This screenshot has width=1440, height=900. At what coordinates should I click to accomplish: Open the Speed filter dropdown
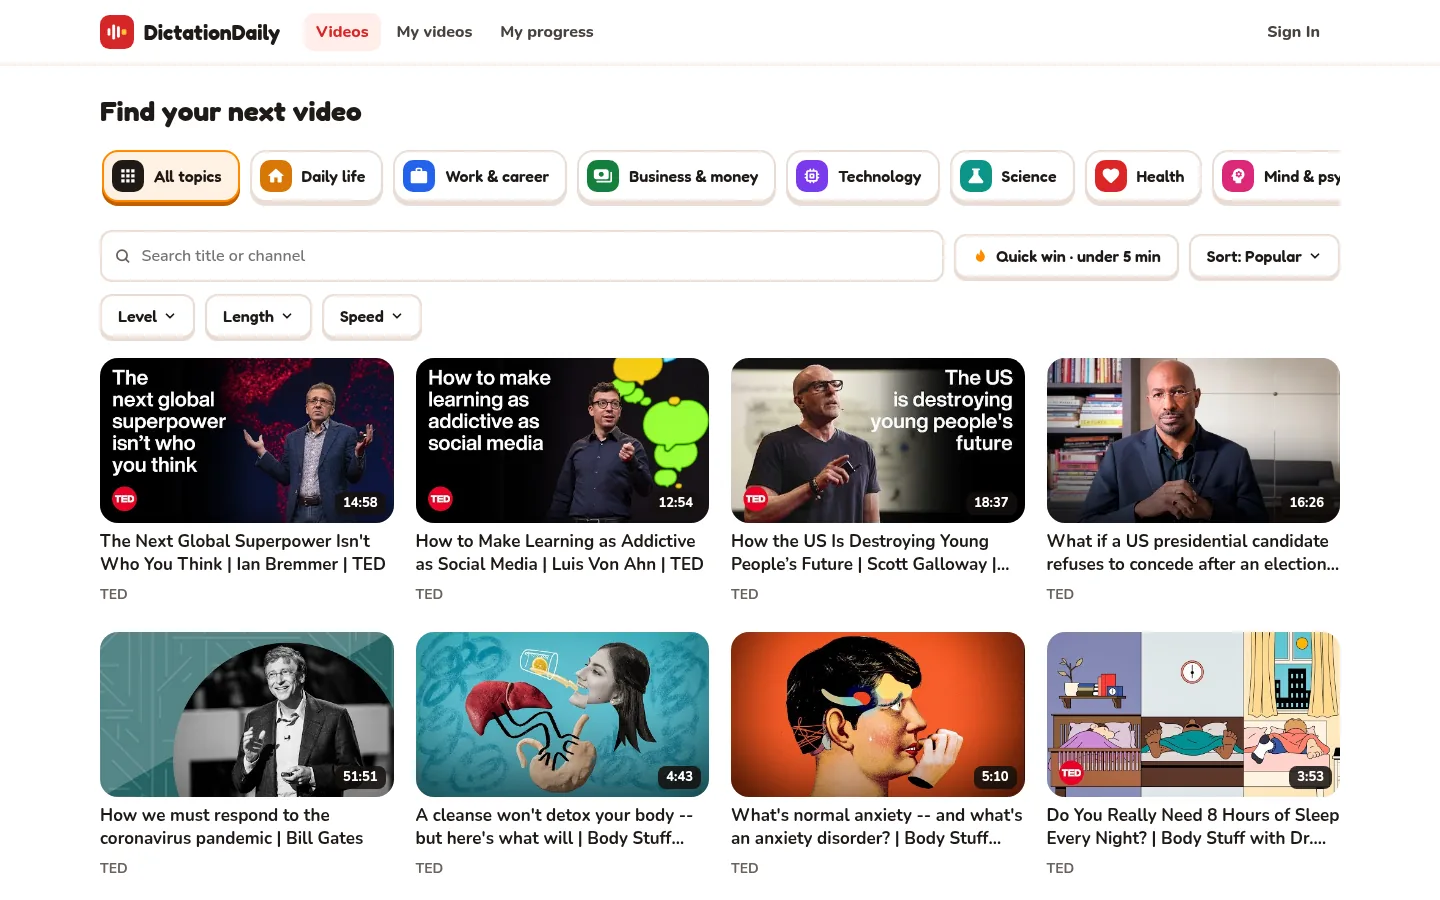click(x=371, y=316)
